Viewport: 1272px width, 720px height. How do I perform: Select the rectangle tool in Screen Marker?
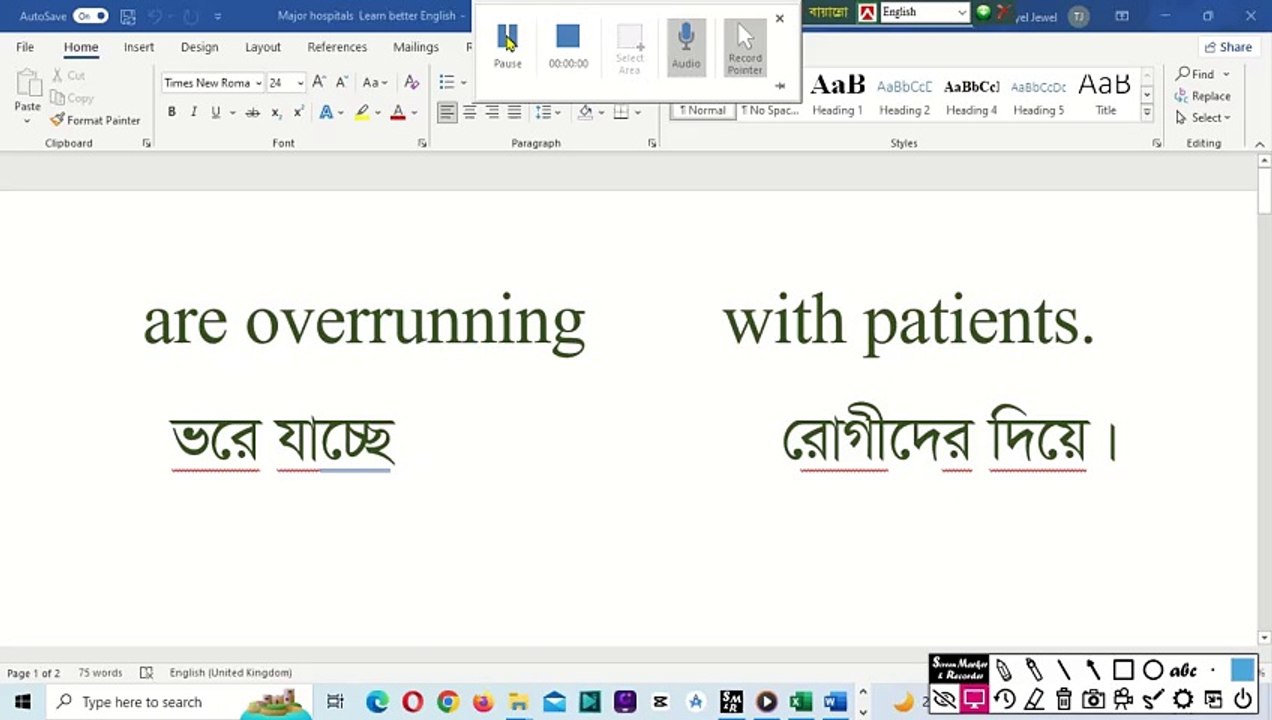tap(1123, 670)
